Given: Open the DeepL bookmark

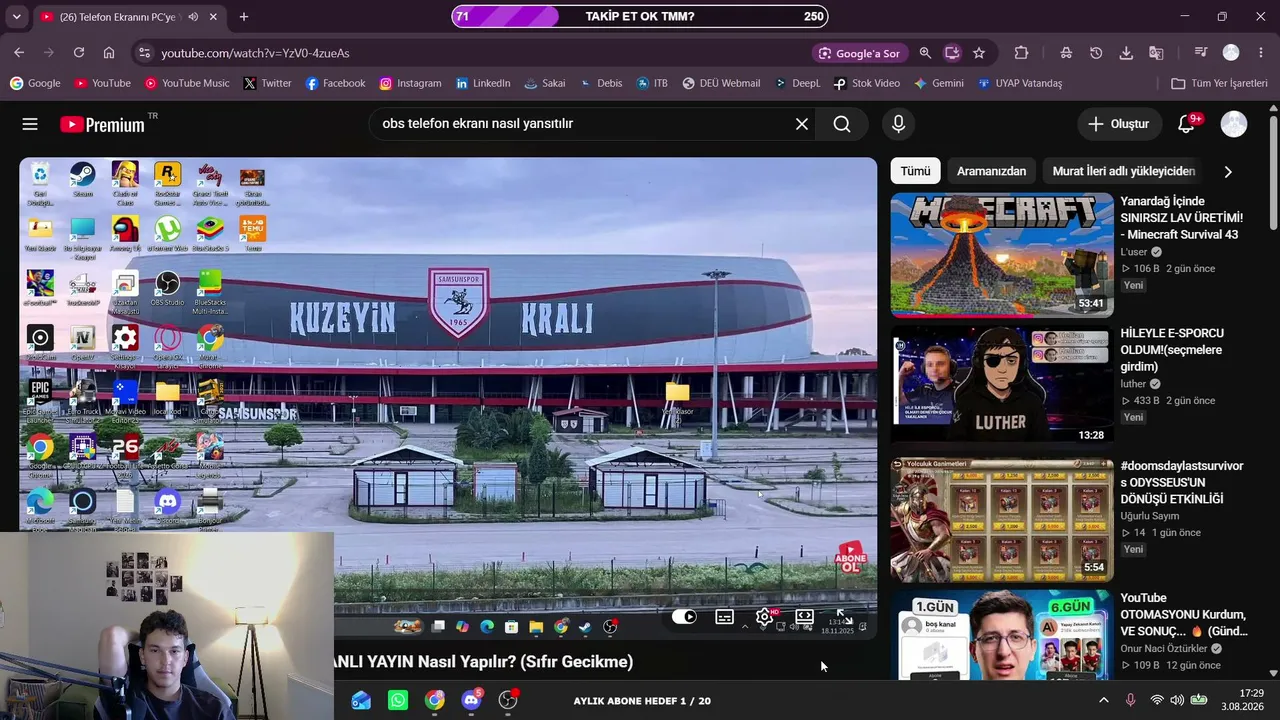Looking at the screenshot, I should click(797, 83).
